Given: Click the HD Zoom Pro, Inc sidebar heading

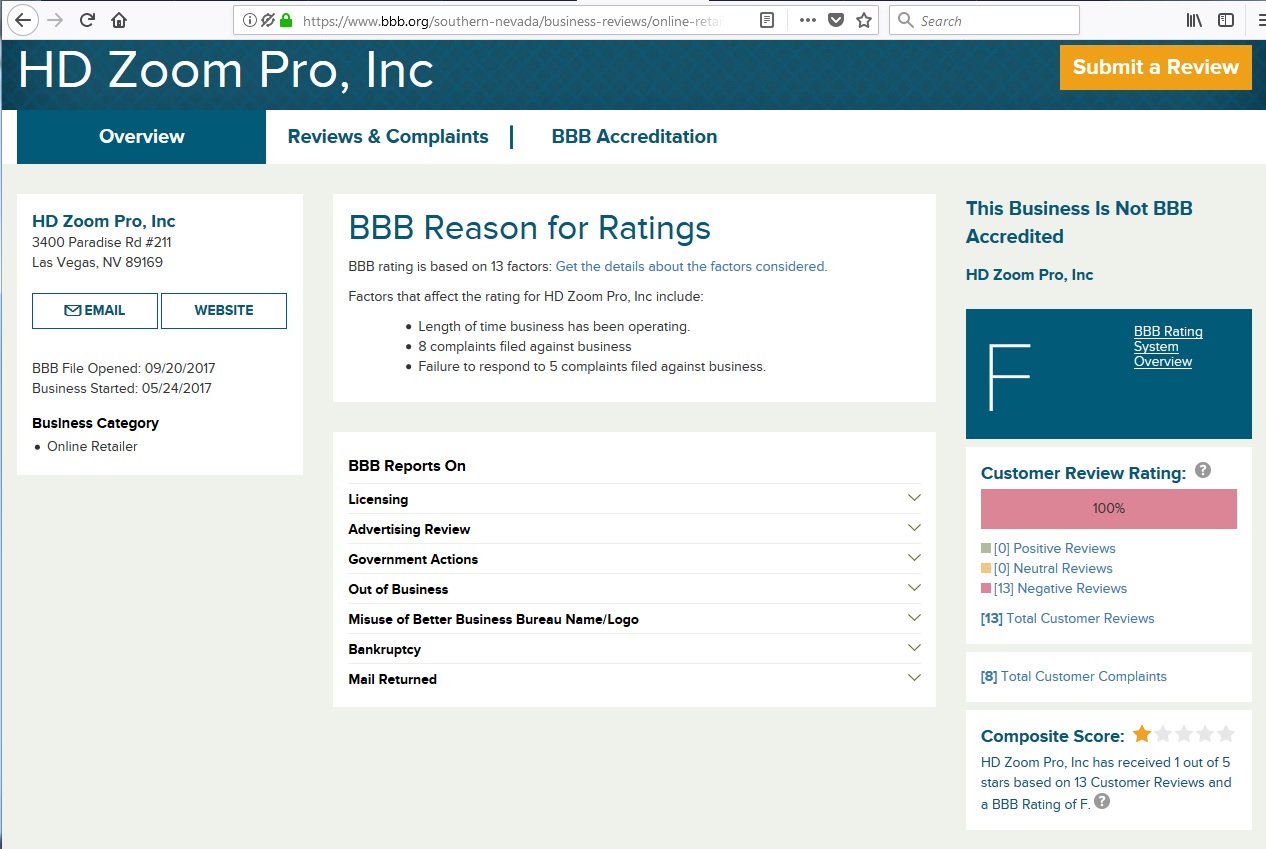Looking at the screenshot, I should pyautogui.click(x=104, y=221).
